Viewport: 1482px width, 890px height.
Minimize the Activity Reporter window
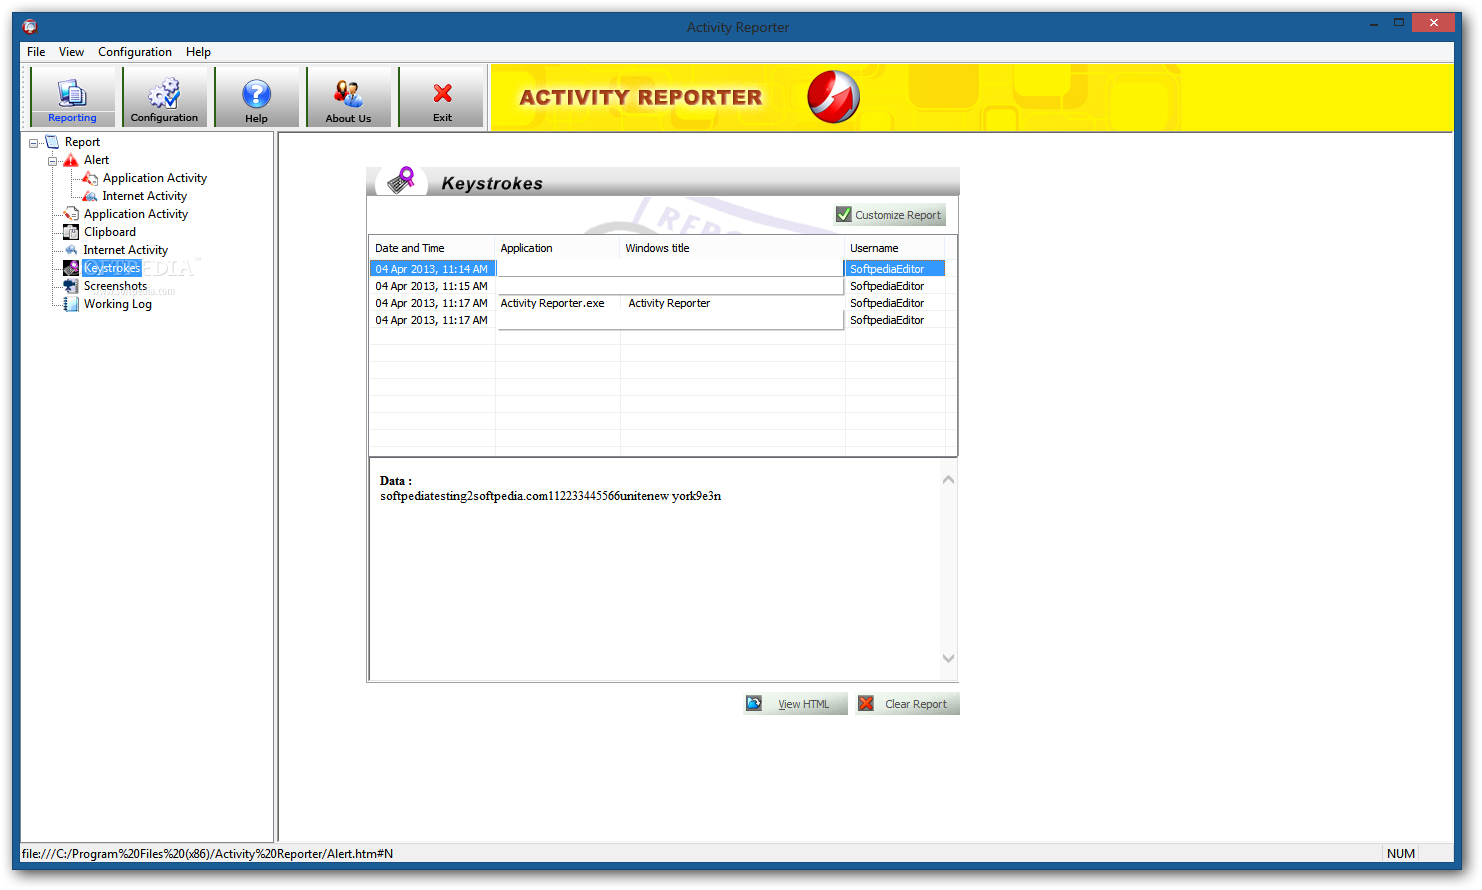tap(1374, 23)
